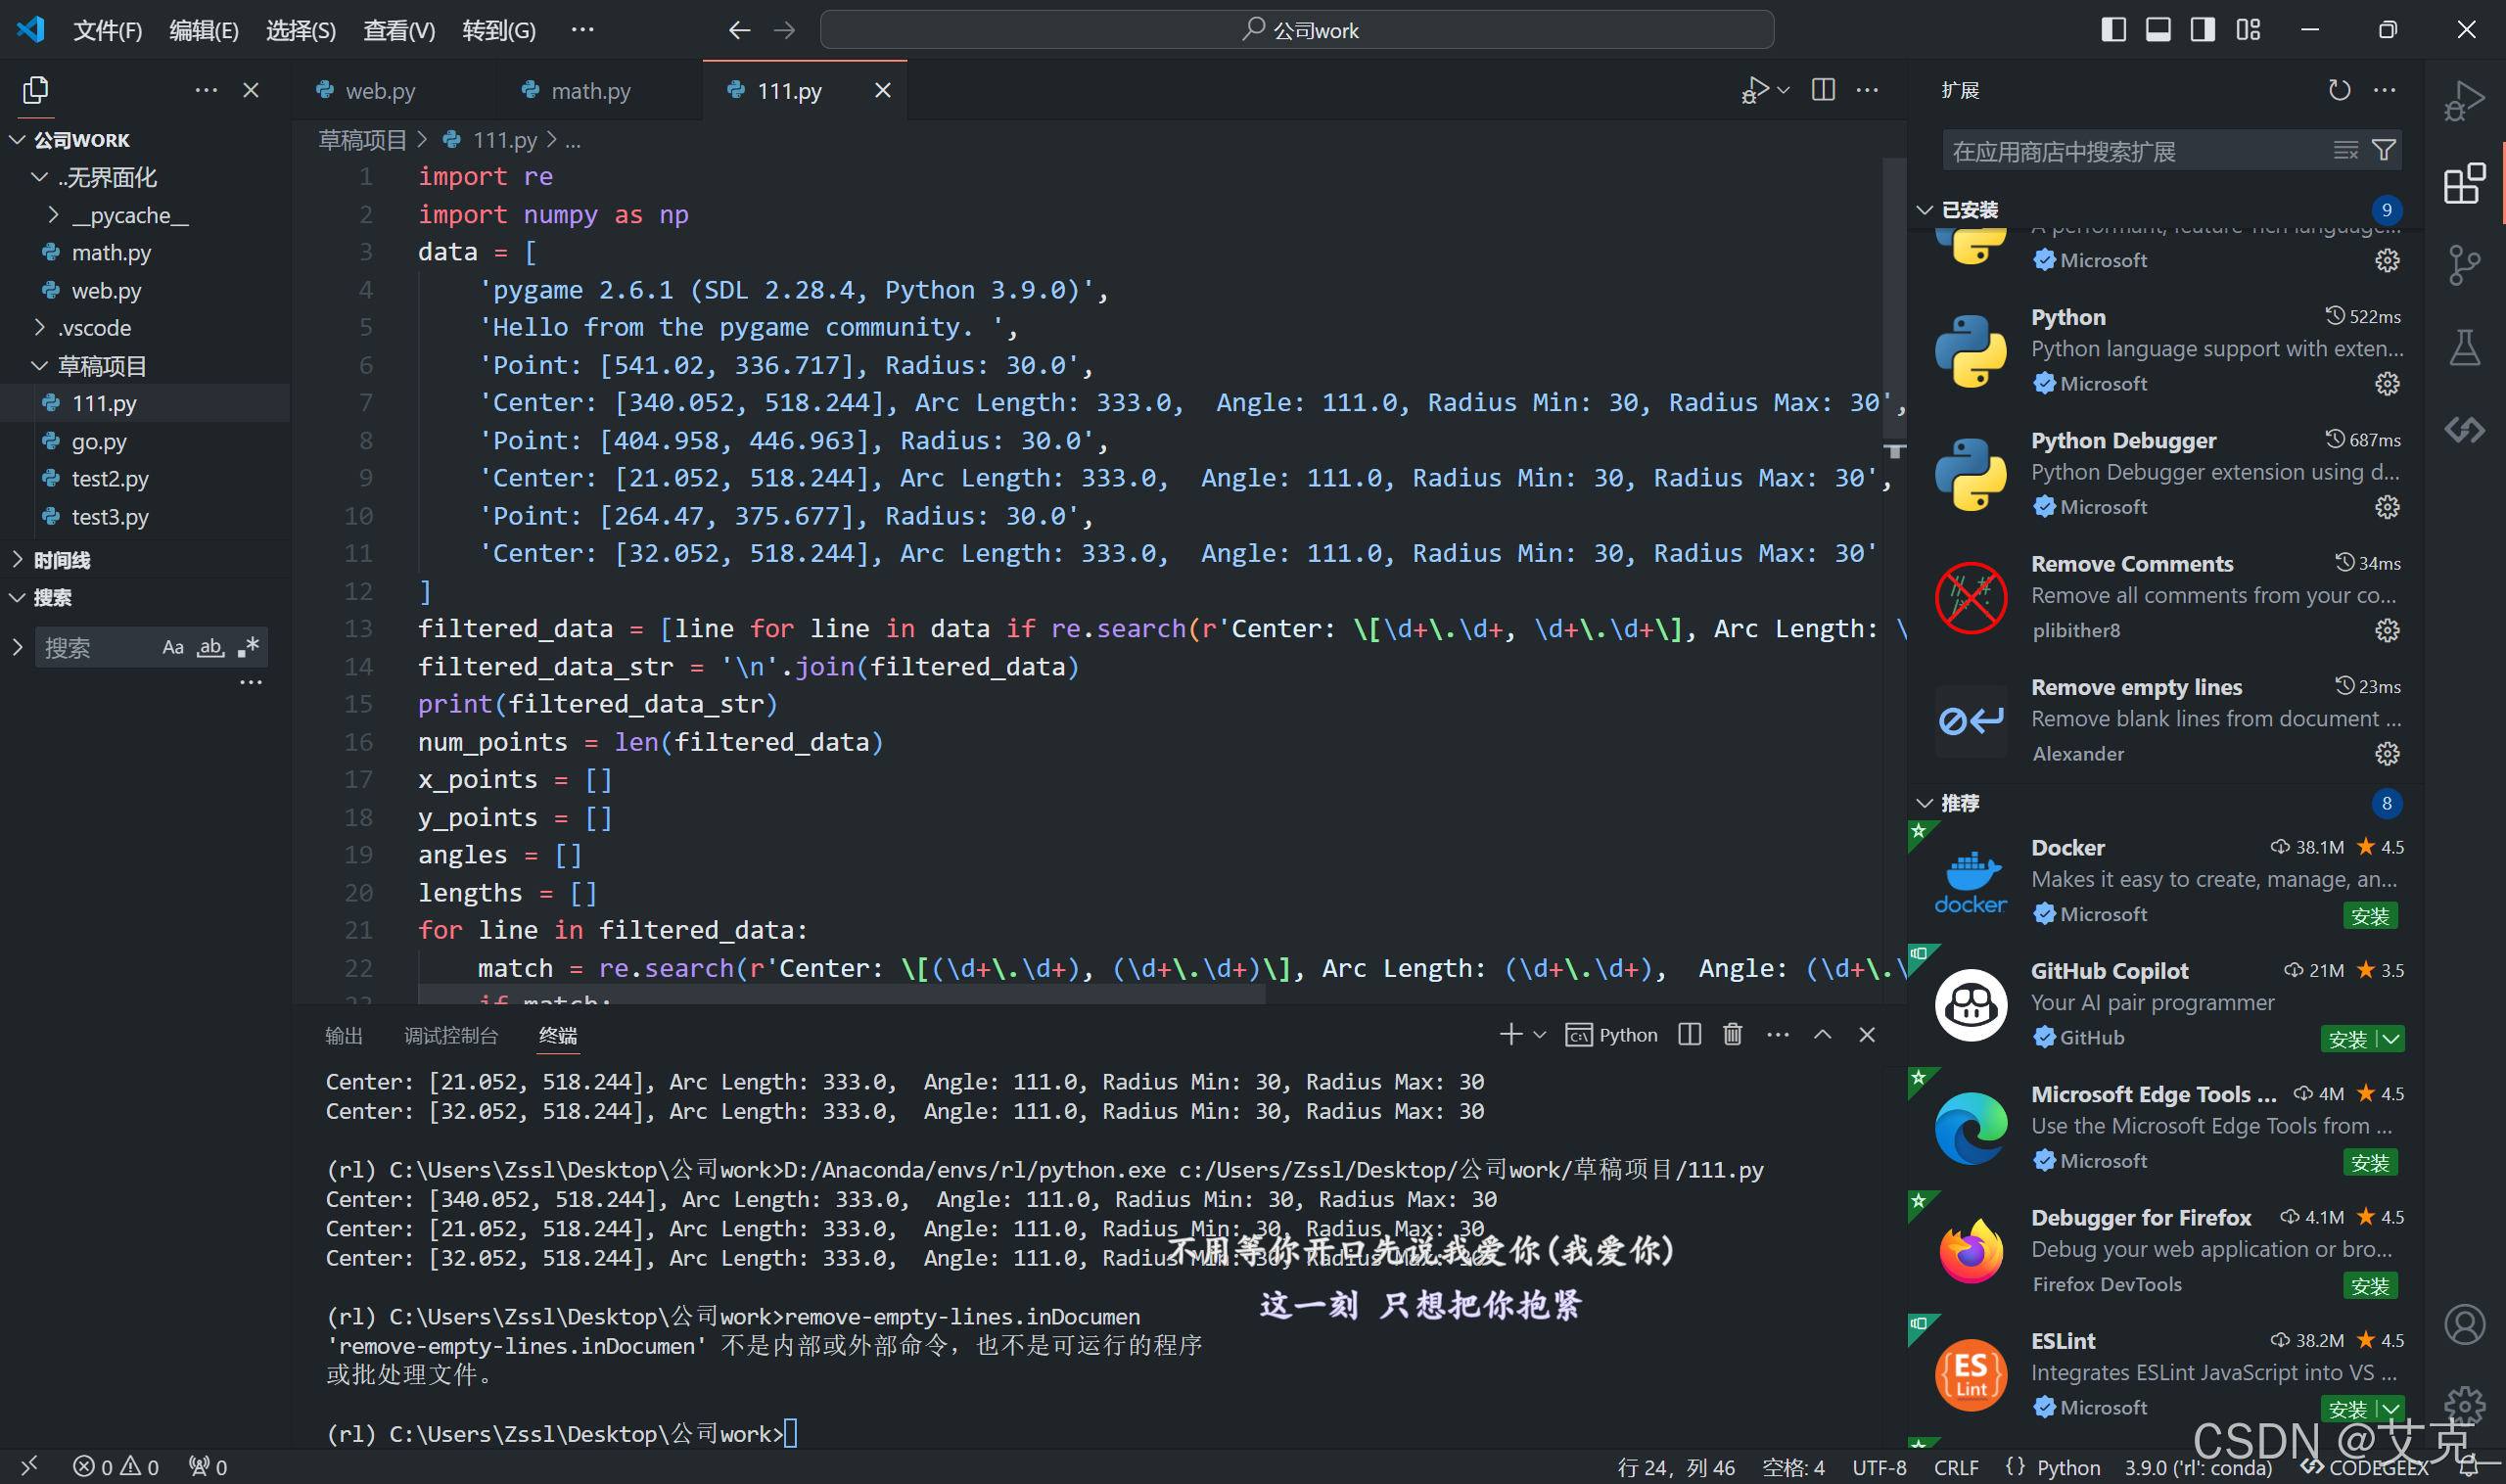Screen dimensions: 2506x1484
Task: Open the 查看(V) menu
Action: coord(398,31)
